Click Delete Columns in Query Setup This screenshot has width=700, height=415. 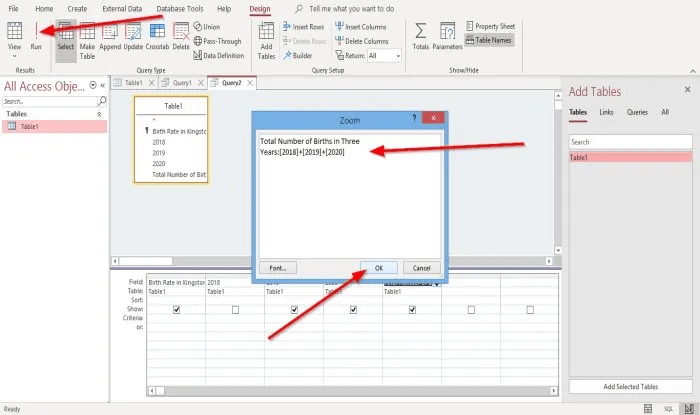[x=362, y=41]
